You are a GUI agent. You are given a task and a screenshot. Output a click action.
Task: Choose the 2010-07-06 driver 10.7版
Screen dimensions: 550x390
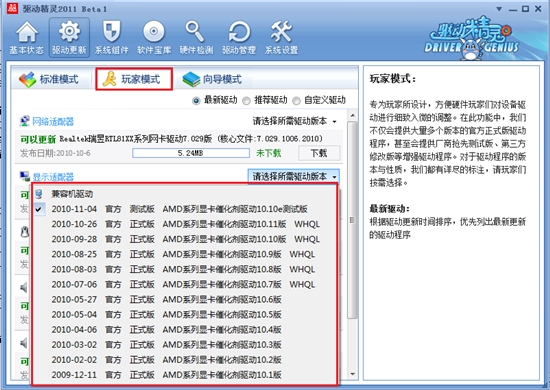click(185, 284)
